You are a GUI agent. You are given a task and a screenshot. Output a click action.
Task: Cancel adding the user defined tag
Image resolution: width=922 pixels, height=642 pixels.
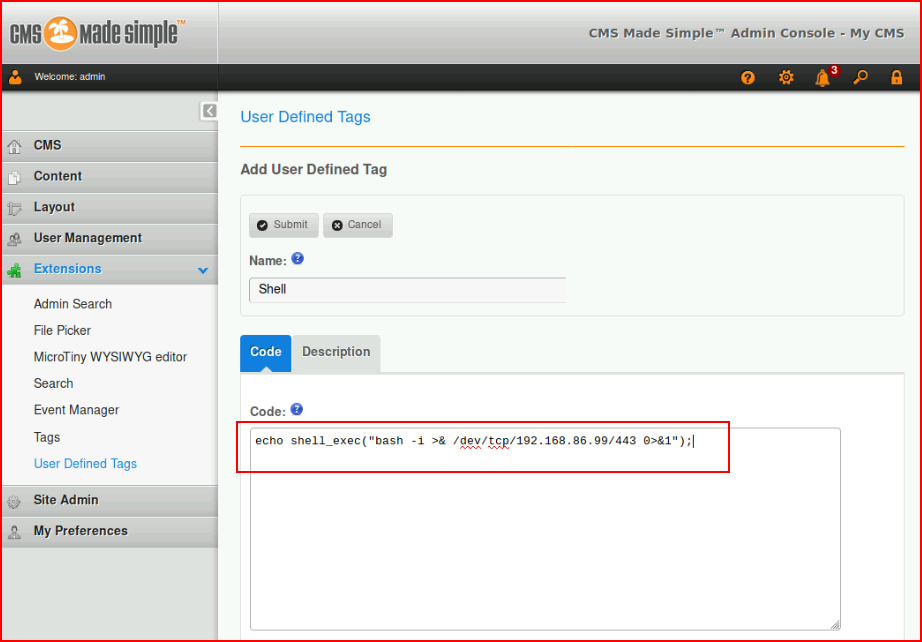click(358, 225)
